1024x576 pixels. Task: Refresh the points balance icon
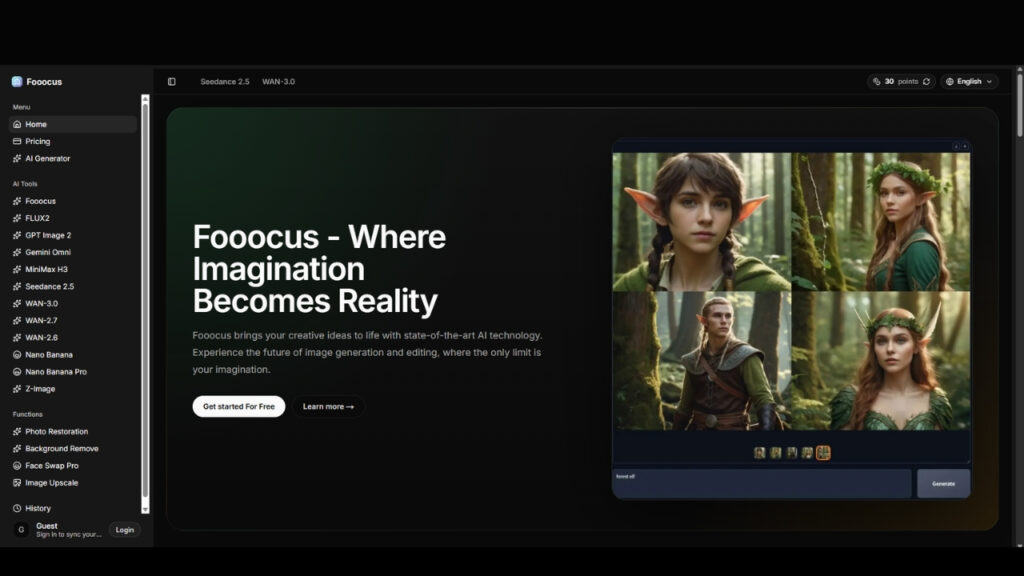pyautogui.click(x=926, y=82)
